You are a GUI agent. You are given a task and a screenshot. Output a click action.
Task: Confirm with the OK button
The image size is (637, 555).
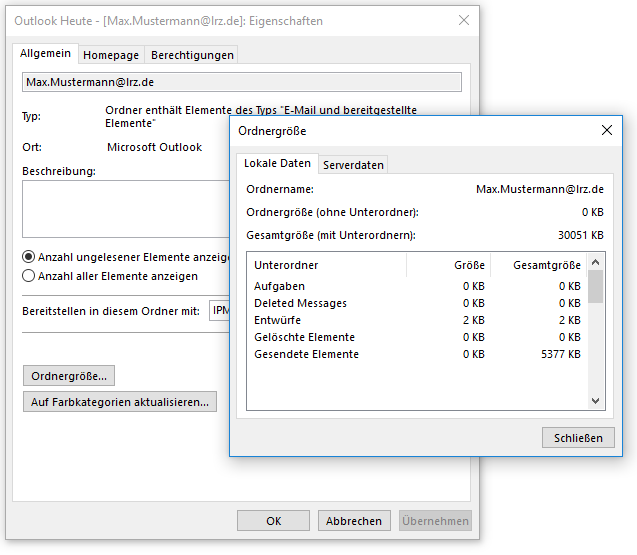tap(273, 521)
